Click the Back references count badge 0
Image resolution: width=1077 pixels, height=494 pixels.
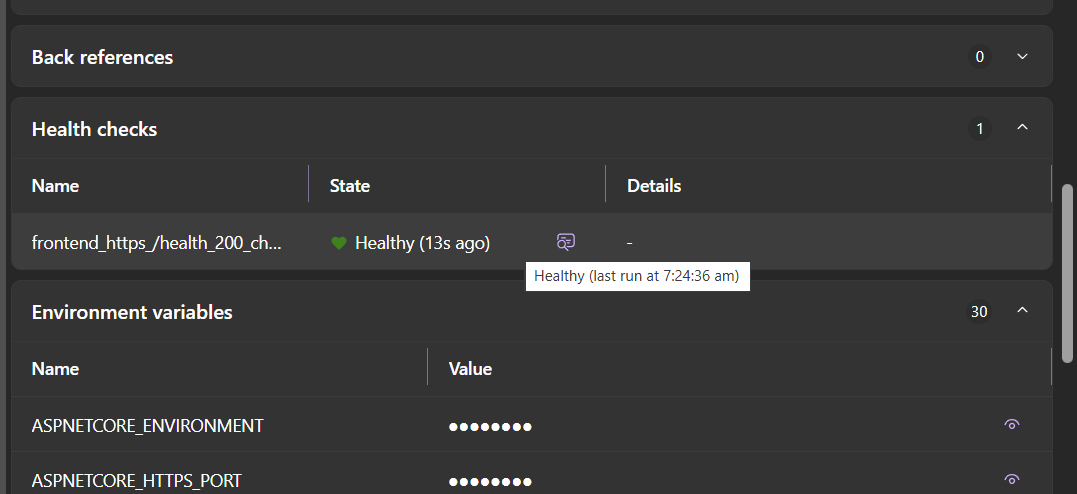(x=979, y=57)
